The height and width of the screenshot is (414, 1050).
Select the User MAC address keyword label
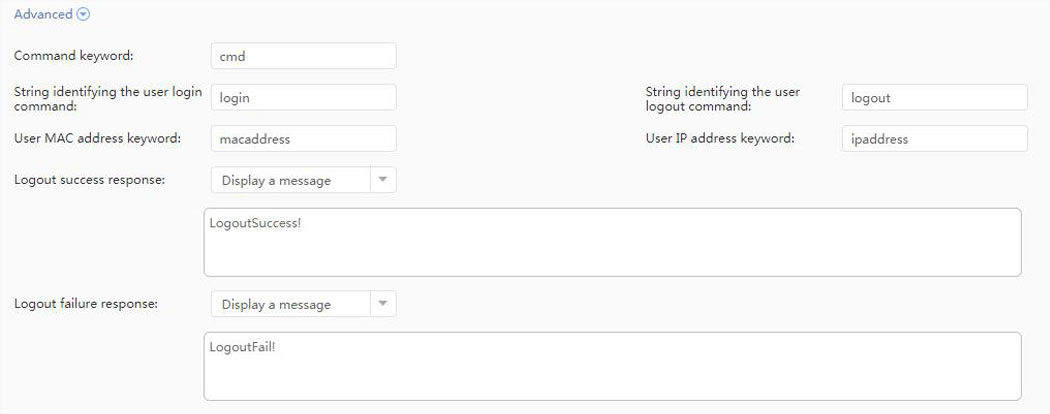(97, 138)
